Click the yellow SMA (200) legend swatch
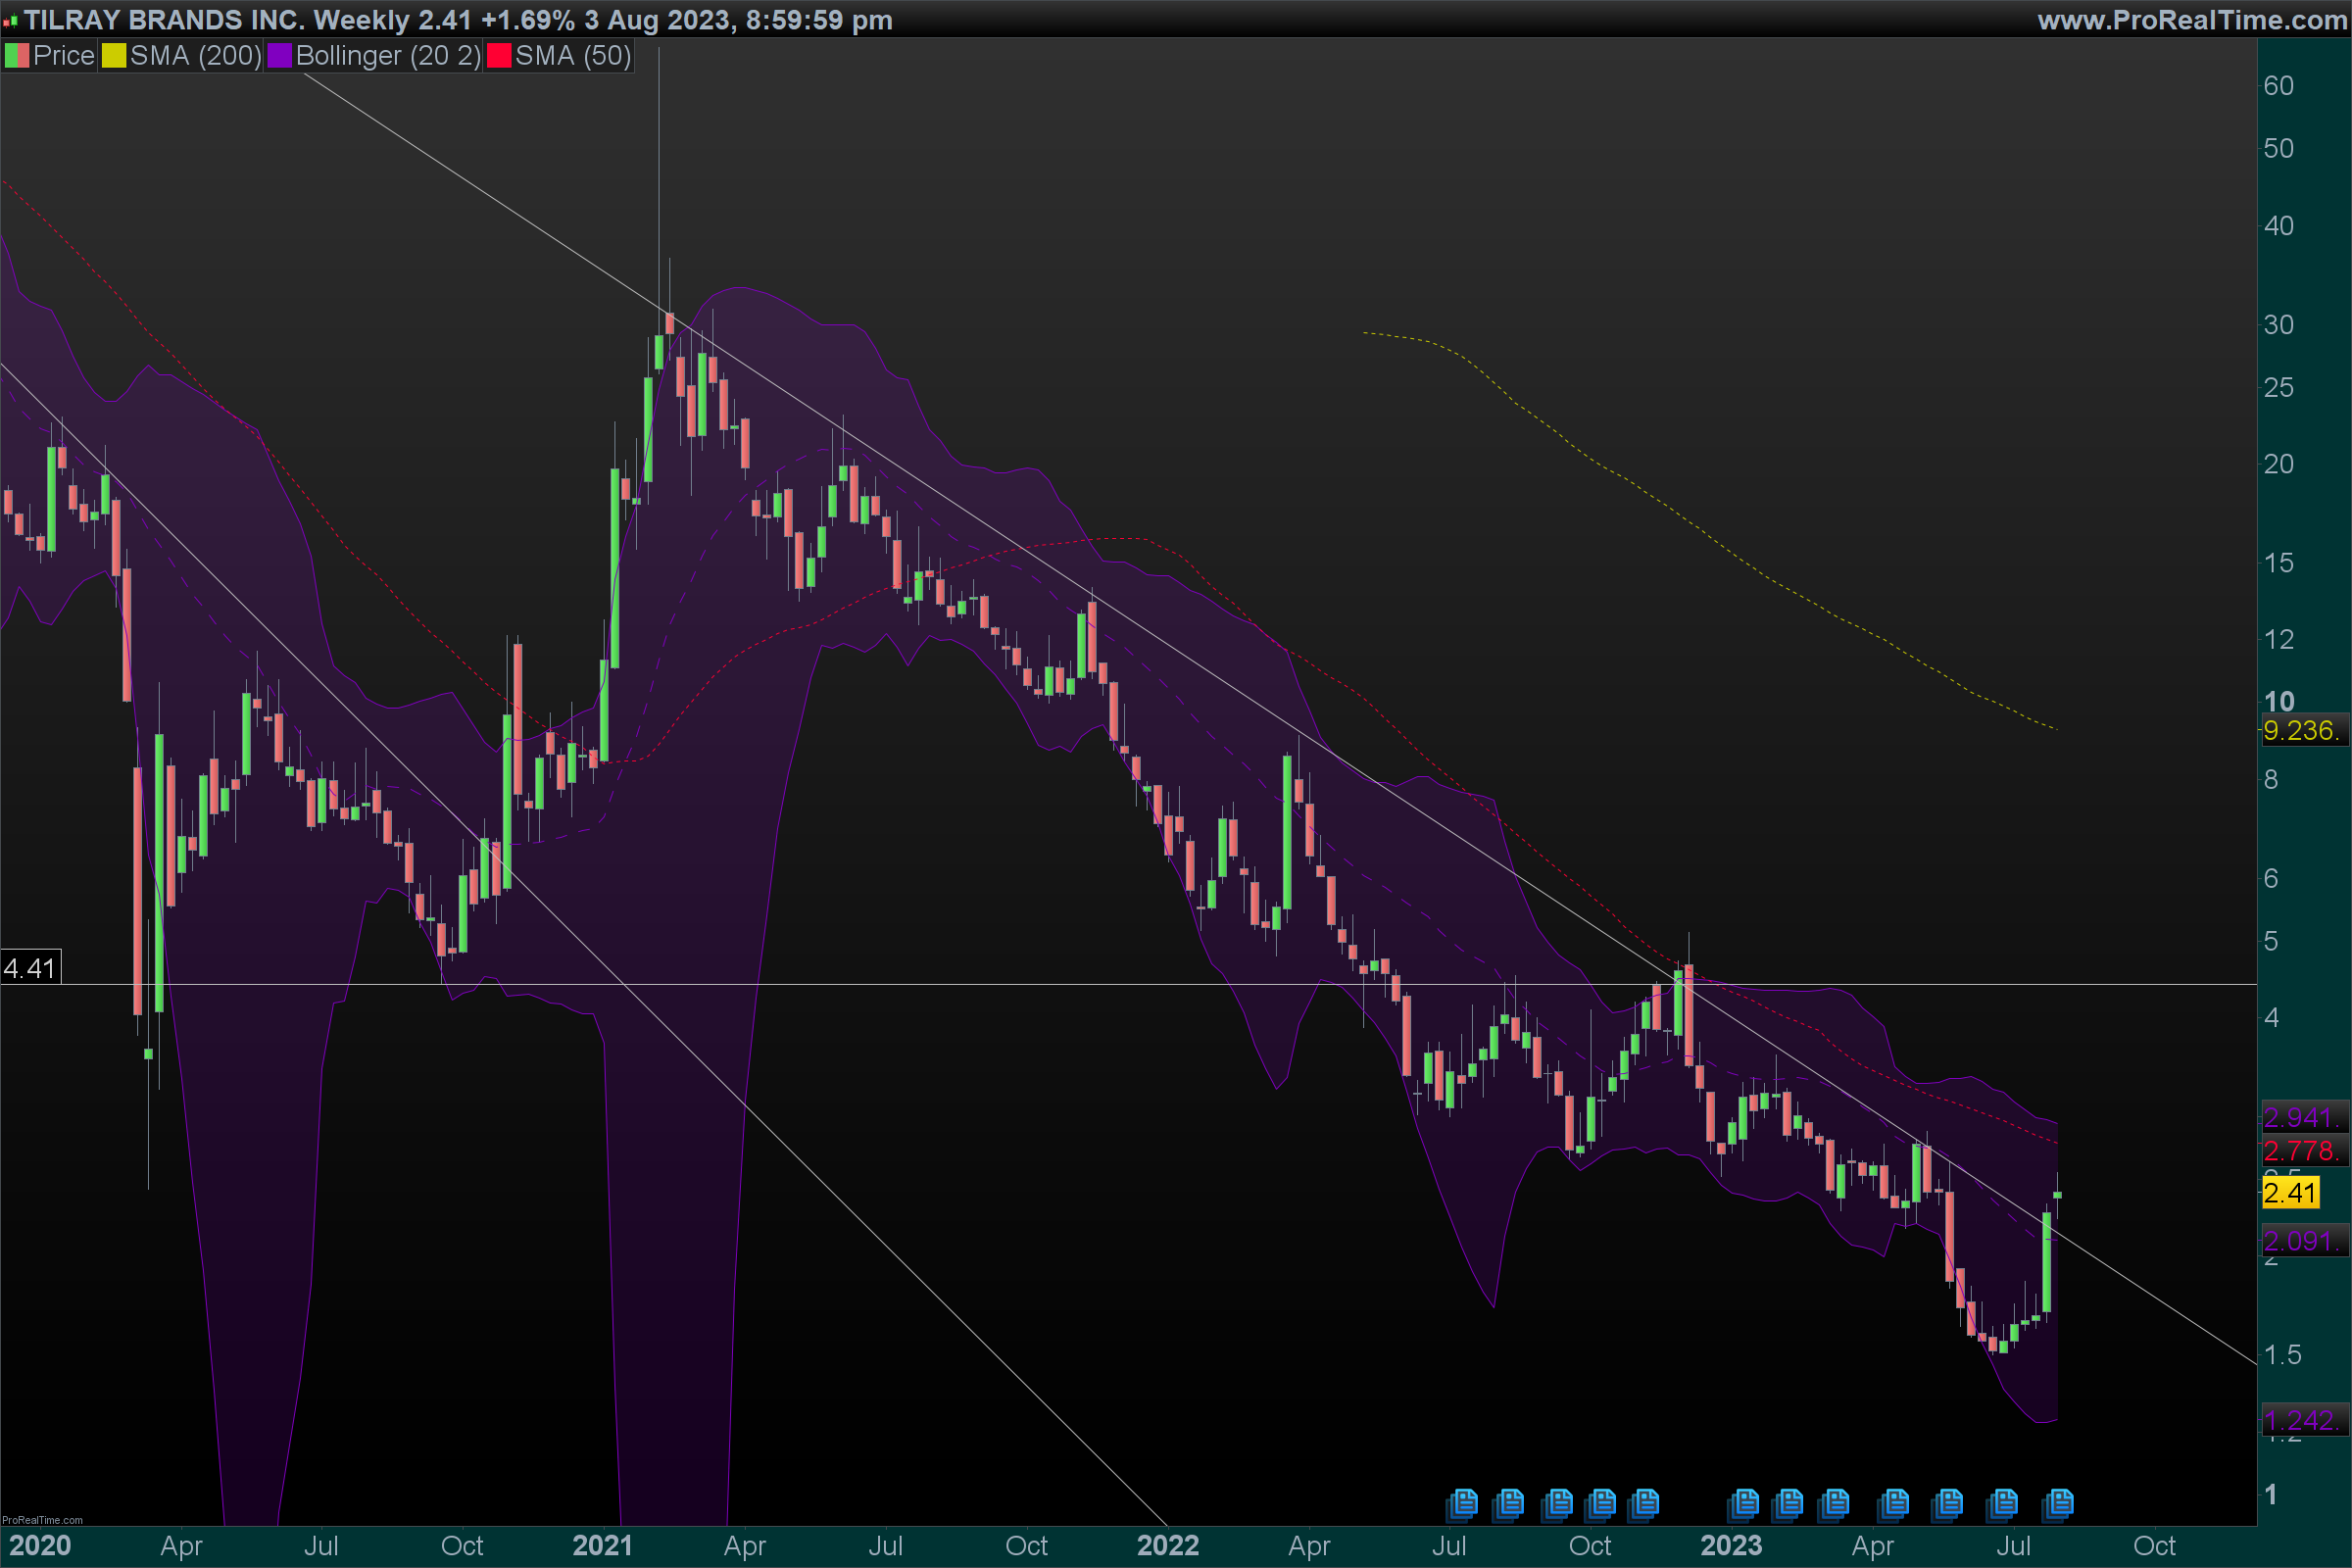The image size is (2352, 1568). click(114, 56)
